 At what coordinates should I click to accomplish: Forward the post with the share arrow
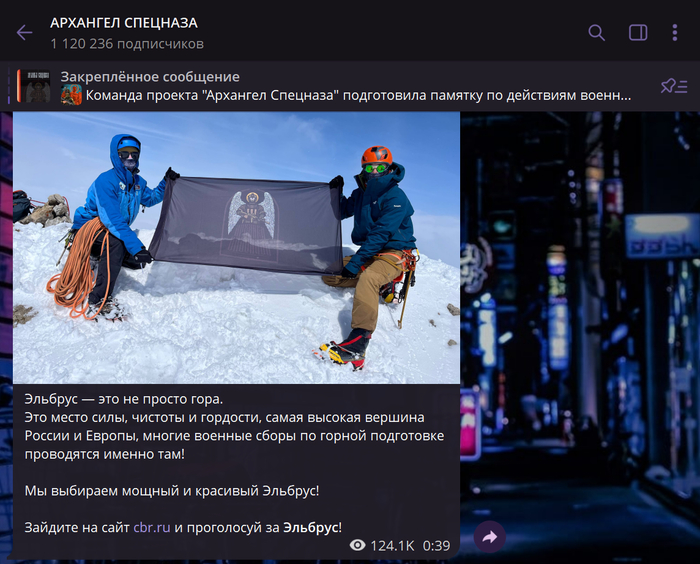[x=490, y=537]
